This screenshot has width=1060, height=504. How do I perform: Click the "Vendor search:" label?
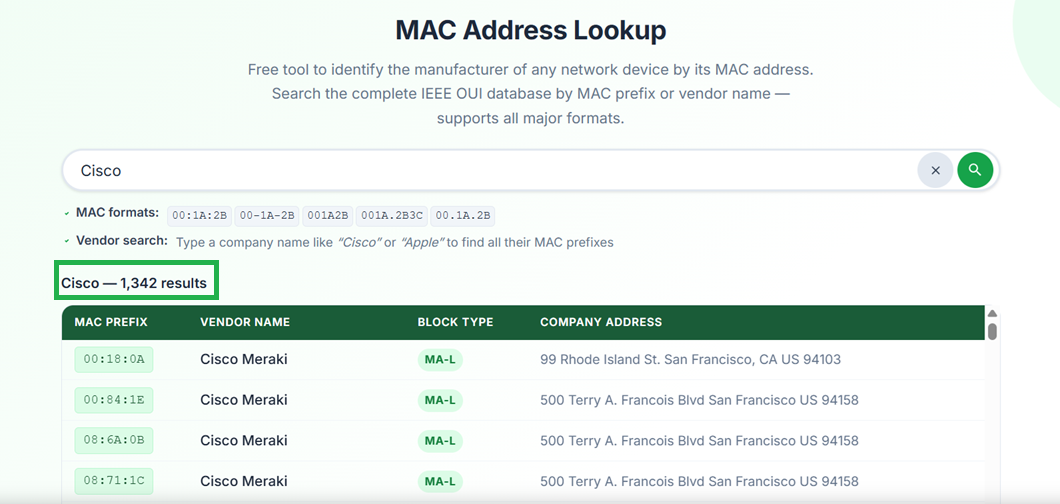pos(122,241)
